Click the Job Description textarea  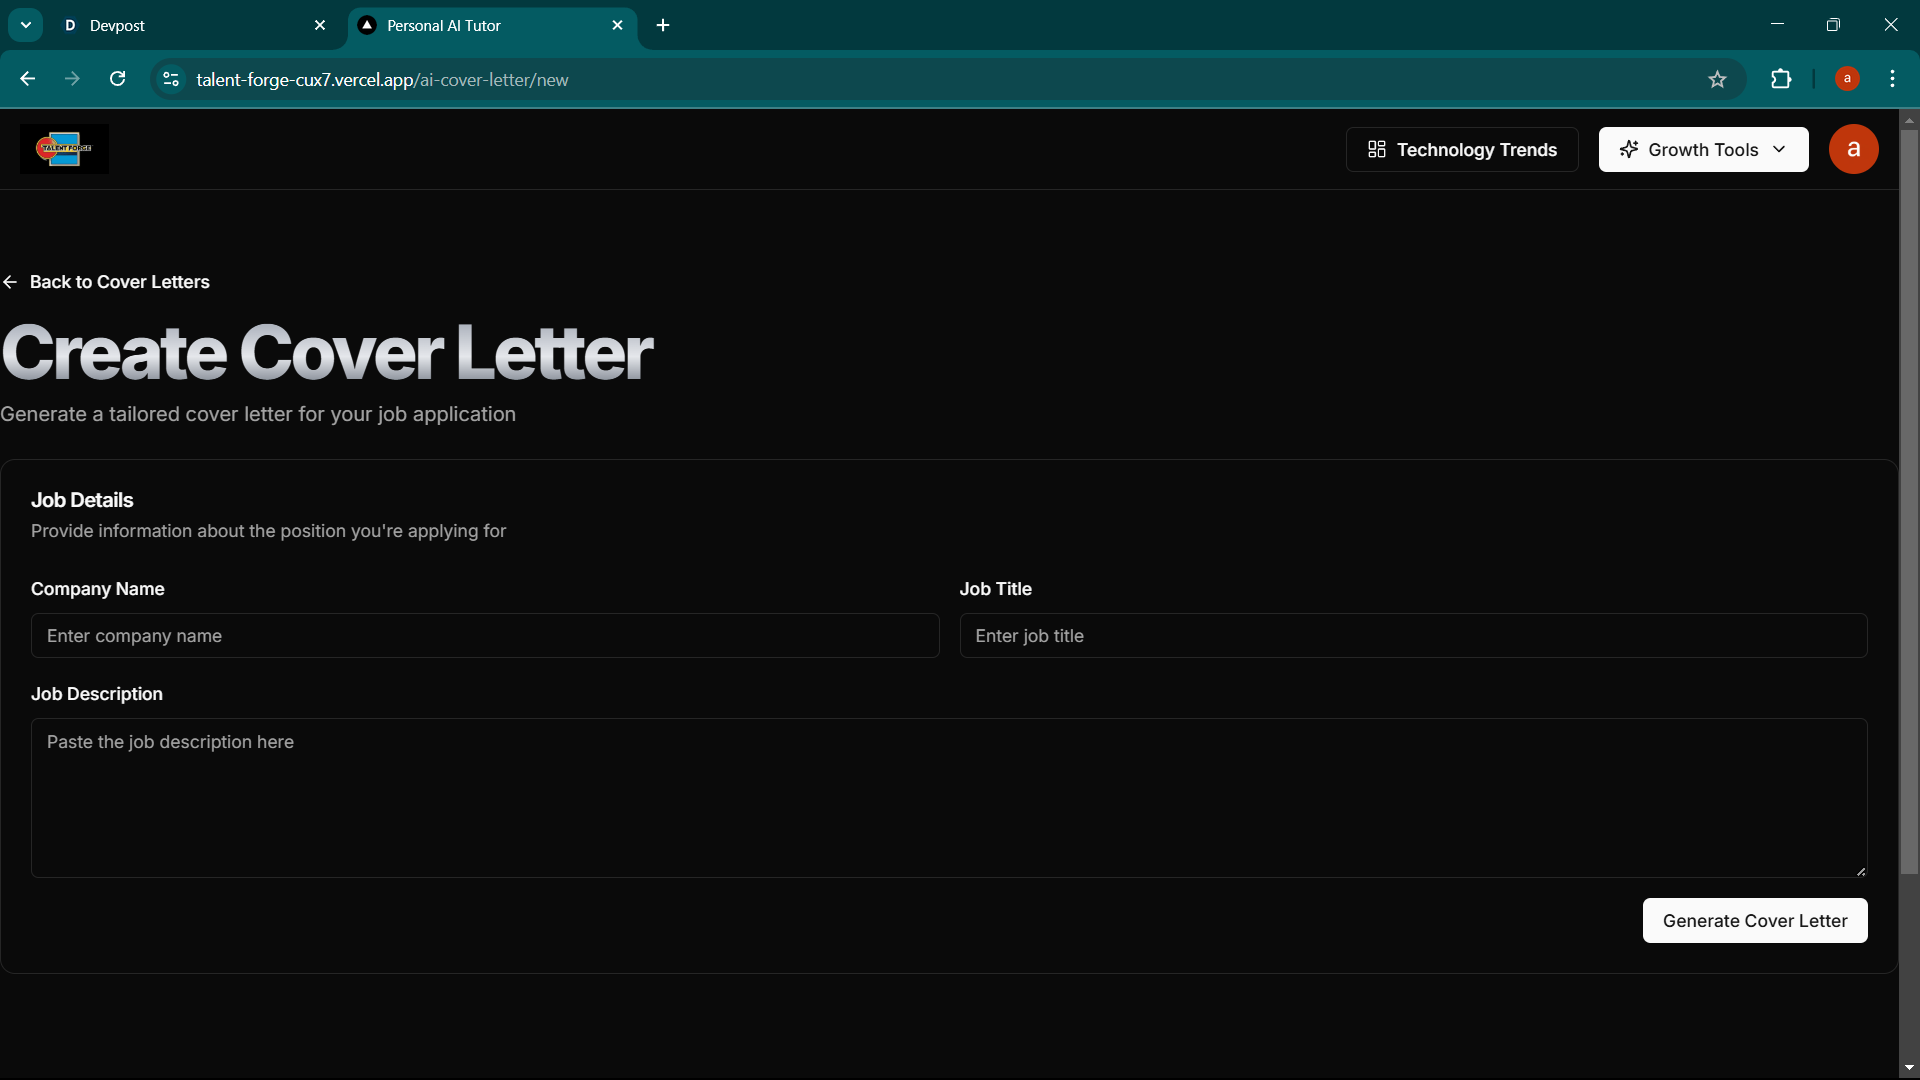pos(948,797)
